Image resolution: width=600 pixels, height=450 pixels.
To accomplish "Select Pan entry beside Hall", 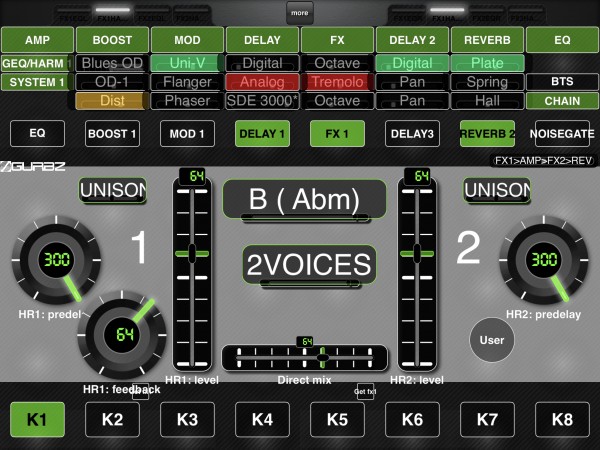I will (x=412, y=101).
